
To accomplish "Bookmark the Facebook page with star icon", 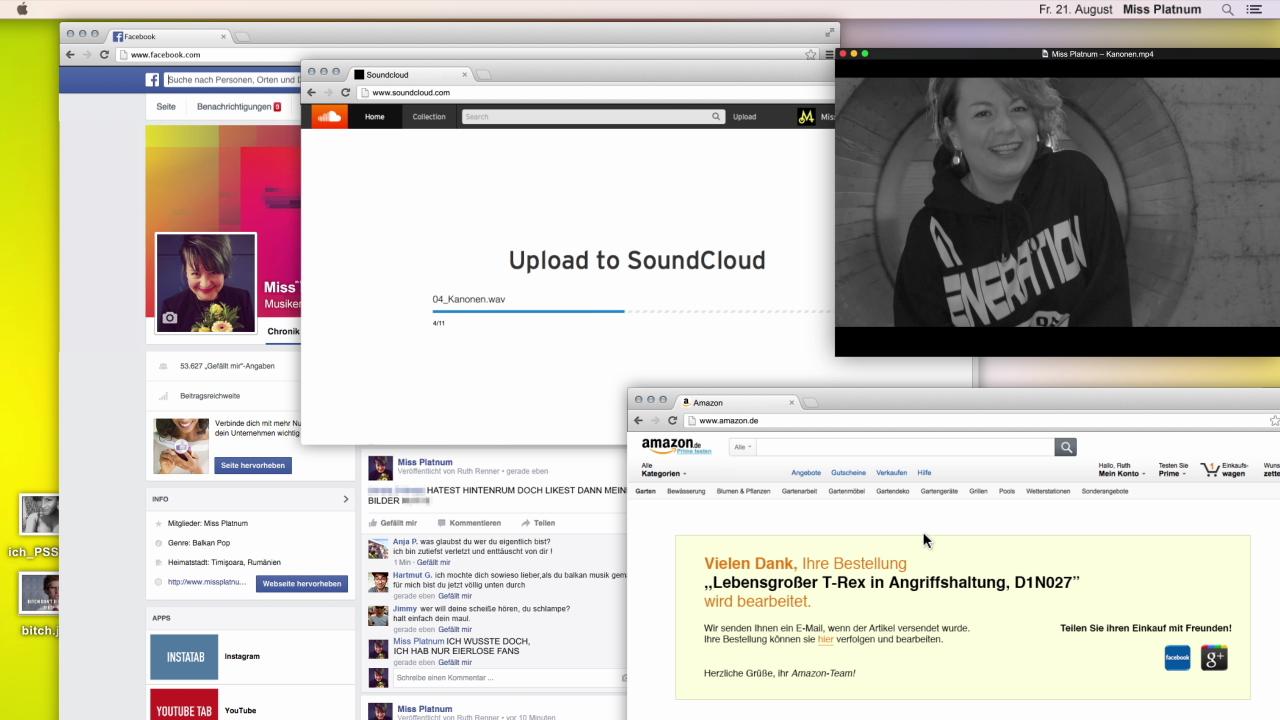I will tap(811, 54).
